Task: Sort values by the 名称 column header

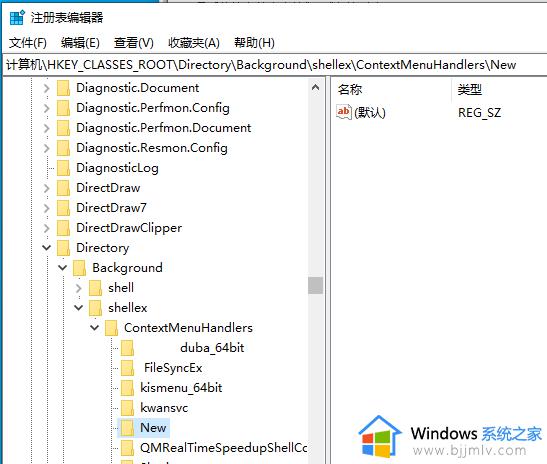Action: tap(350, 90)
